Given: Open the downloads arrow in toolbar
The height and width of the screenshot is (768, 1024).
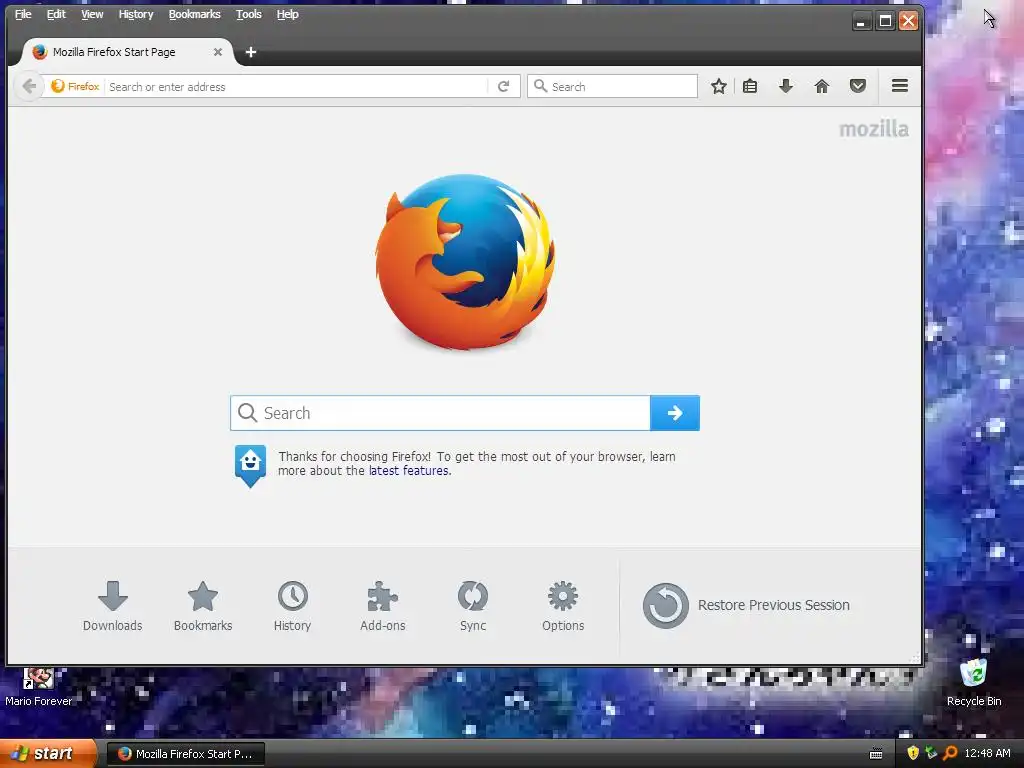Looking at the screenshot, I should pos(786,86).
